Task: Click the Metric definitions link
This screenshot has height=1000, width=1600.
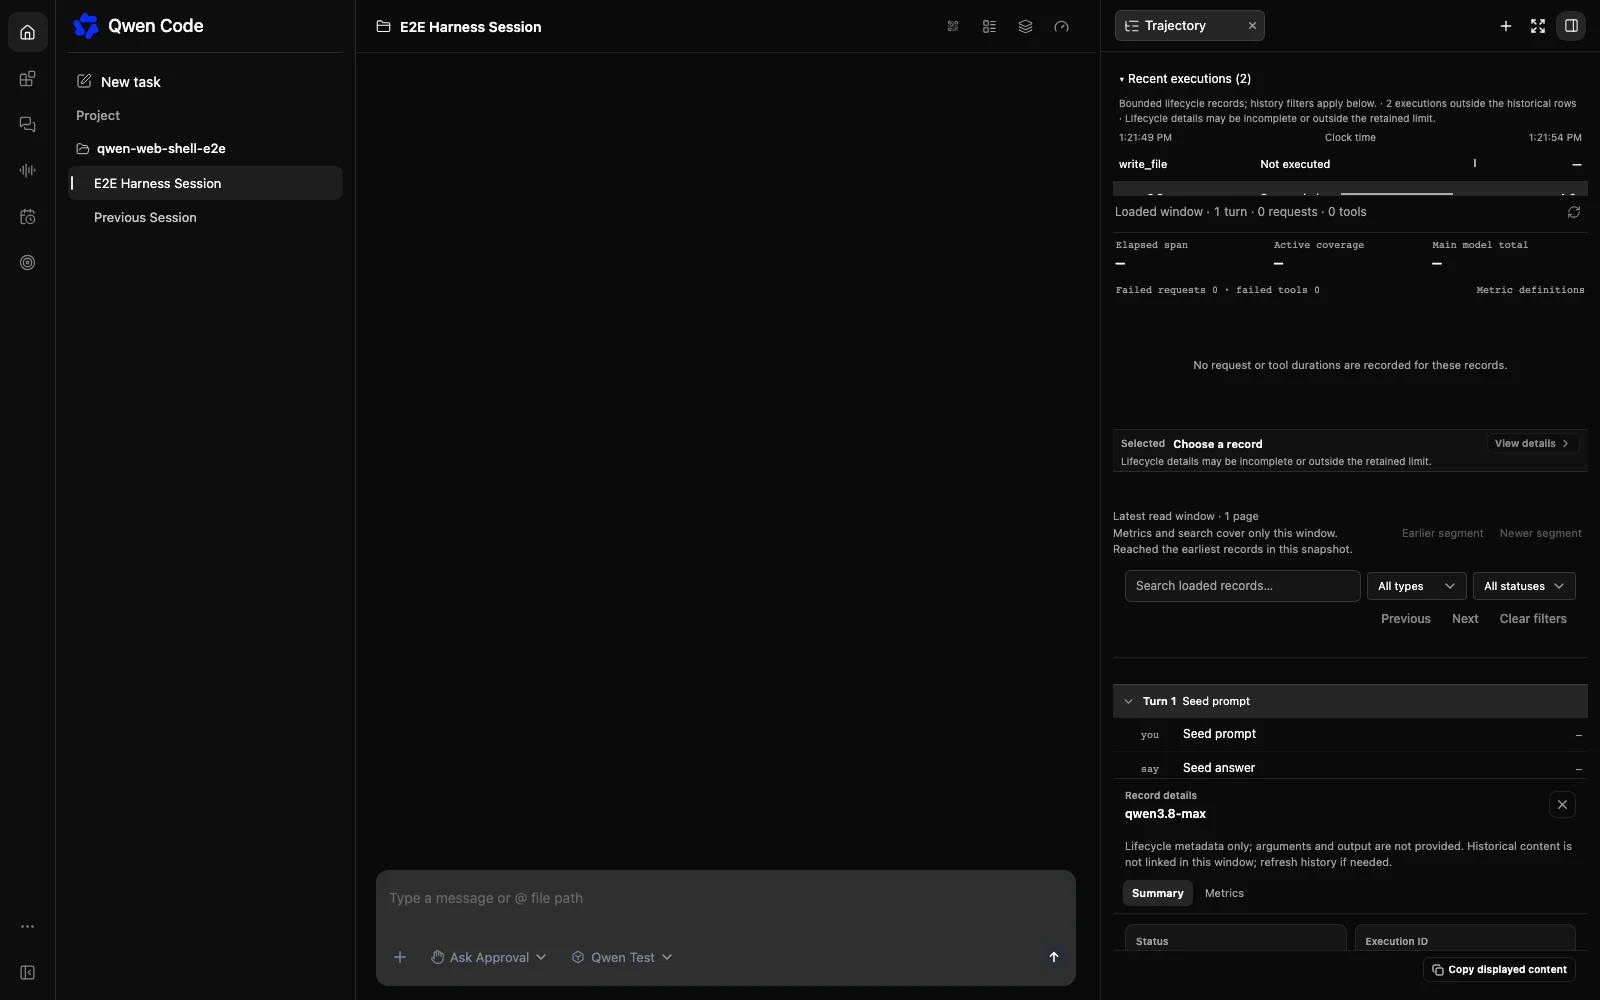Action: [x=1530, y=290]
